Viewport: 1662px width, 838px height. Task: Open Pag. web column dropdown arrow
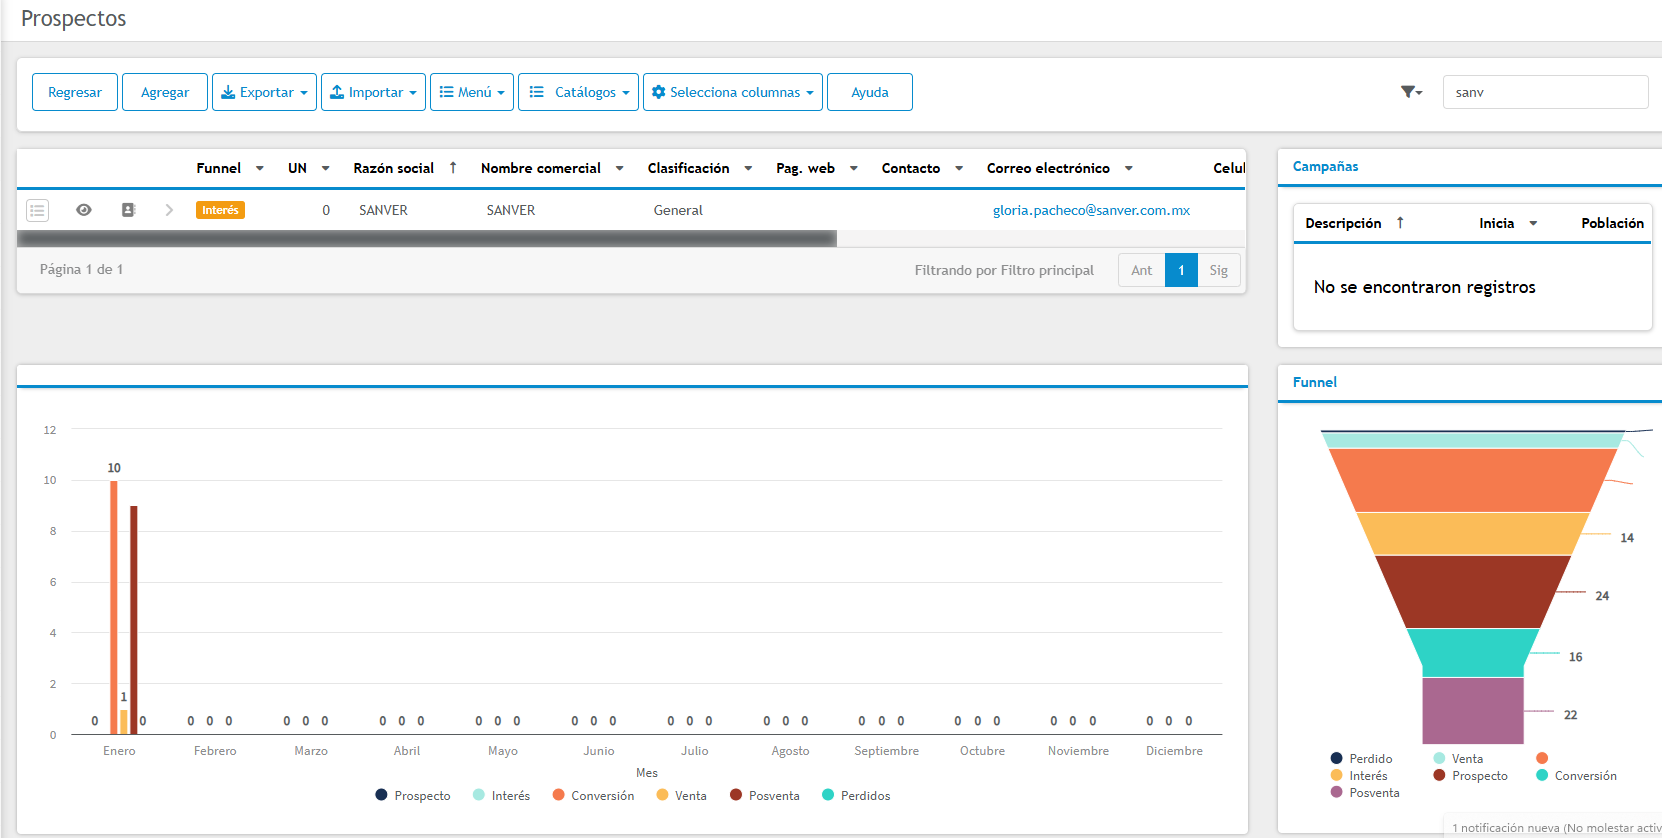point(854,168)
